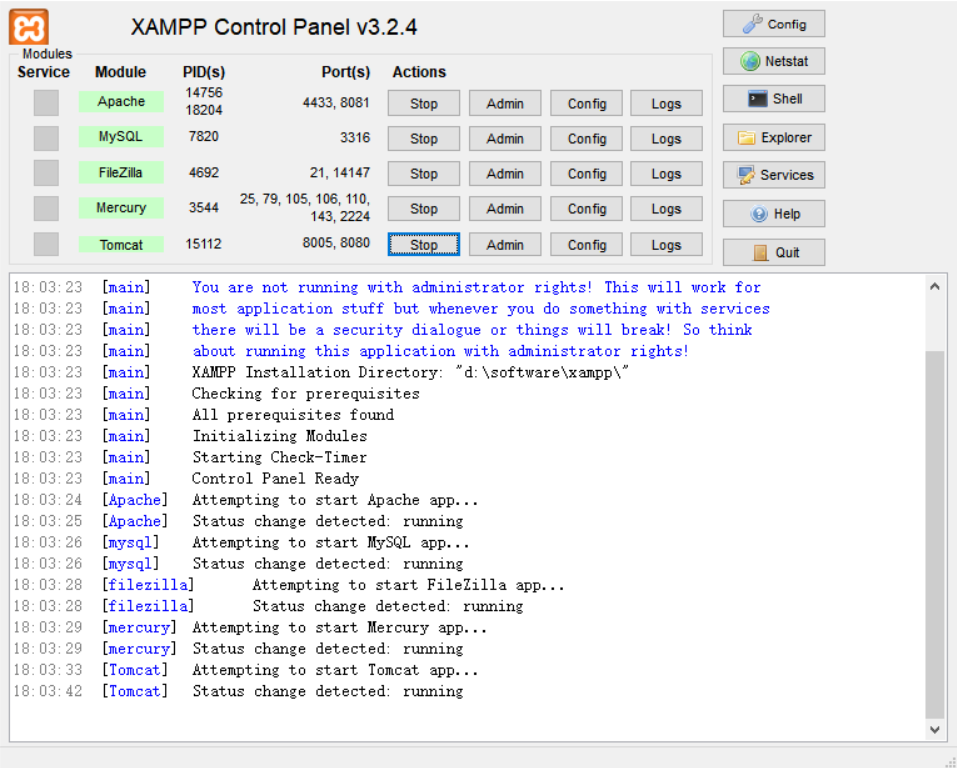This screenshot has height=768, width=957.
Task: Toggle the MySQL service checkbox
Action: click(46, 138)
